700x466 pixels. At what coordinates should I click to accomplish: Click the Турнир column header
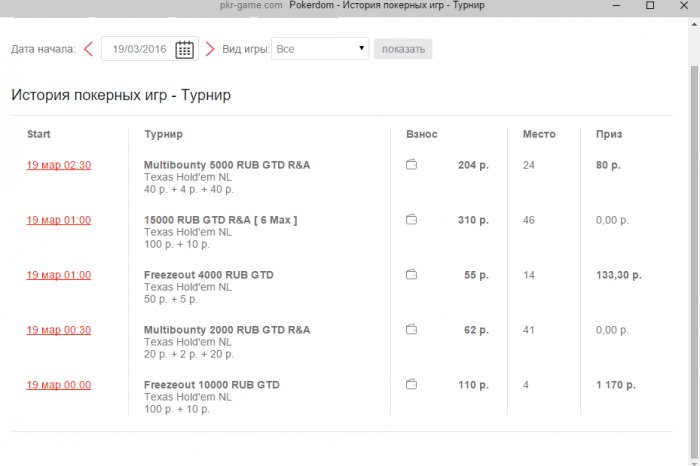pos(163,134)
